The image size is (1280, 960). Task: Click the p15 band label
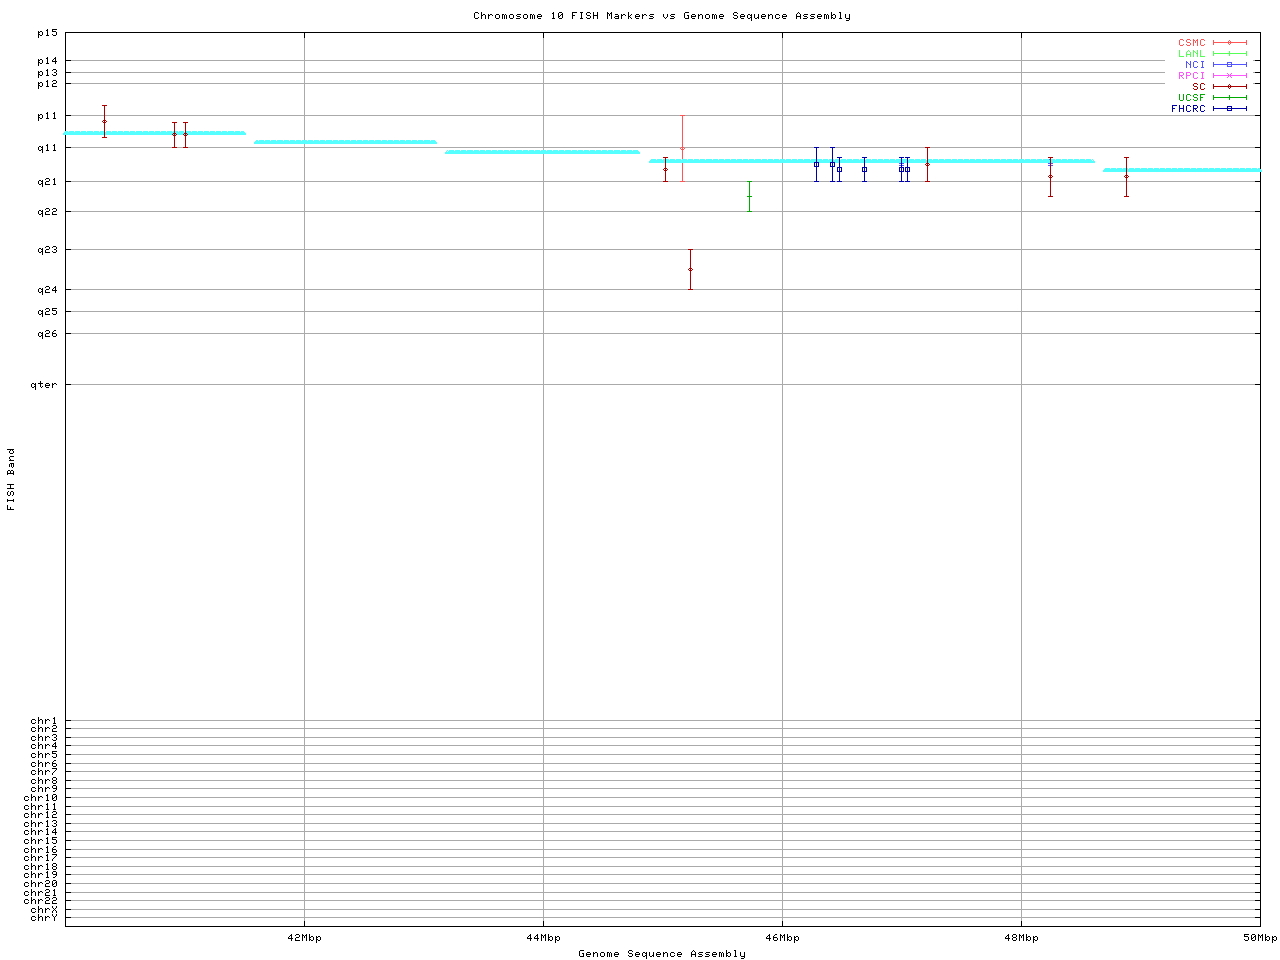point(47,33)
